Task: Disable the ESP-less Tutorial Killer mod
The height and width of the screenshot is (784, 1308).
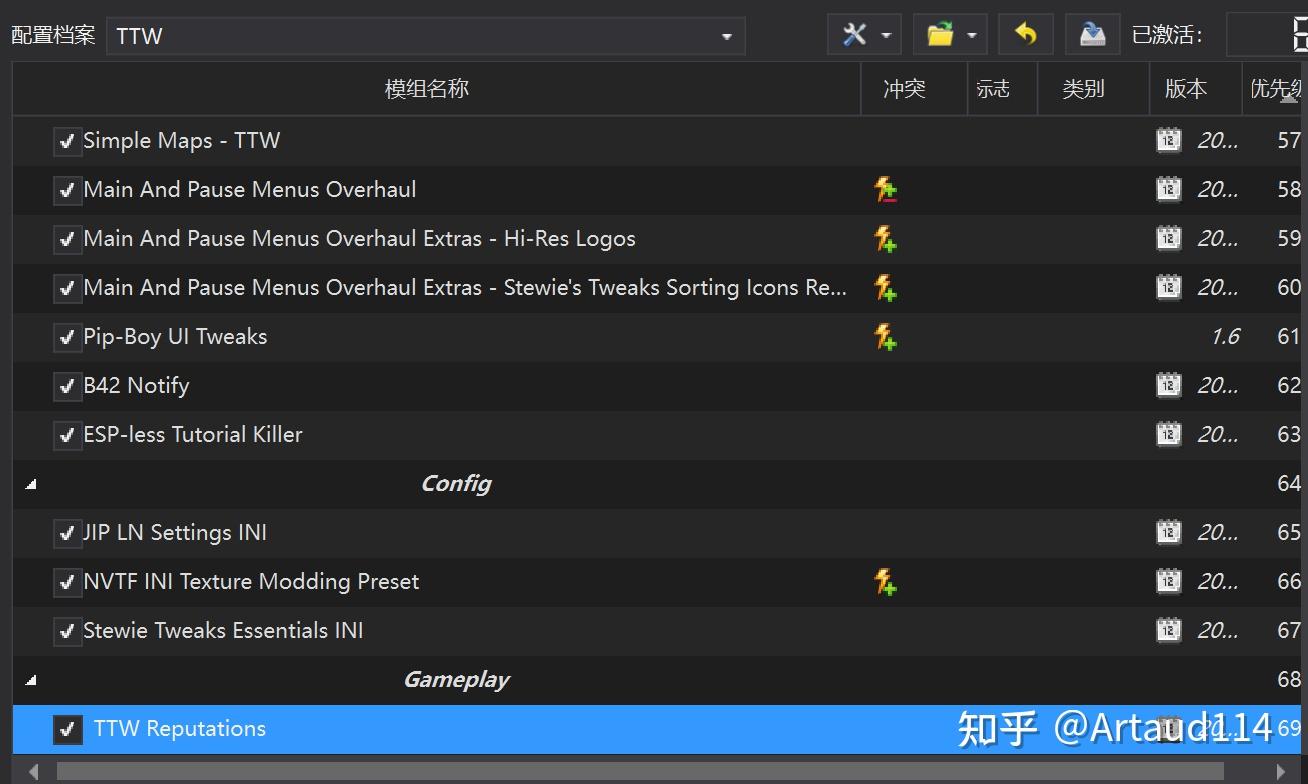Action: (x=66, y=434)
